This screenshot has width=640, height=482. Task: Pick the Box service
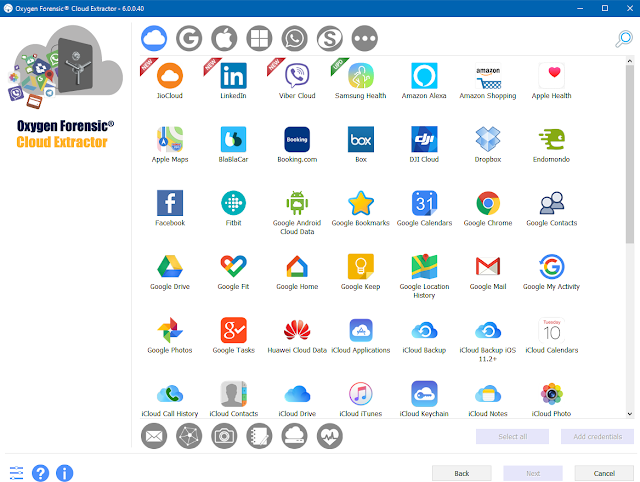tap(361, 144)
